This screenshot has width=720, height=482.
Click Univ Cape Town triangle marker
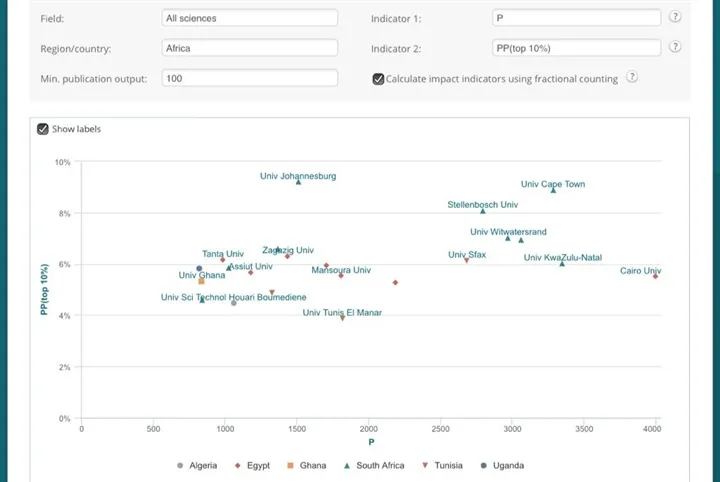pyautogui.click(x=553, y=190)
